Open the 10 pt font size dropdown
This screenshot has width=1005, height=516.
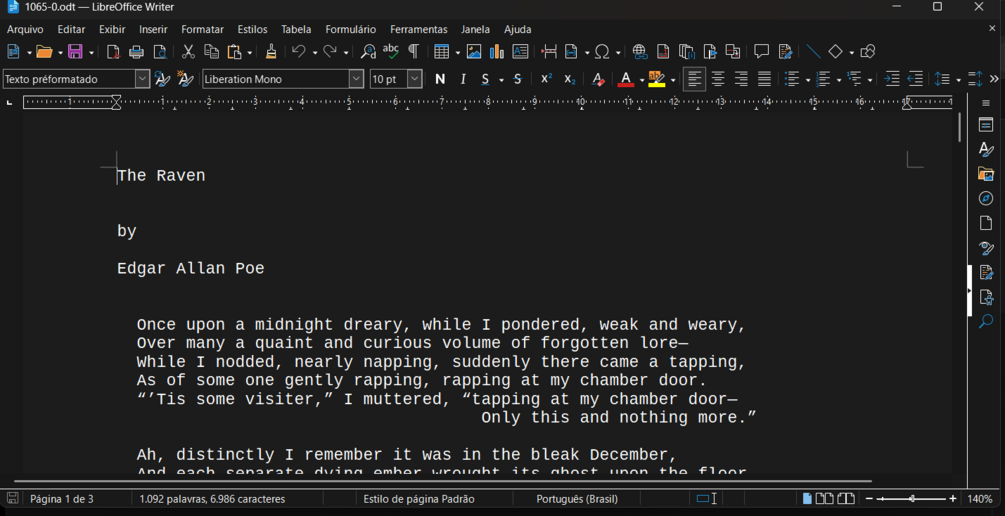415,79
